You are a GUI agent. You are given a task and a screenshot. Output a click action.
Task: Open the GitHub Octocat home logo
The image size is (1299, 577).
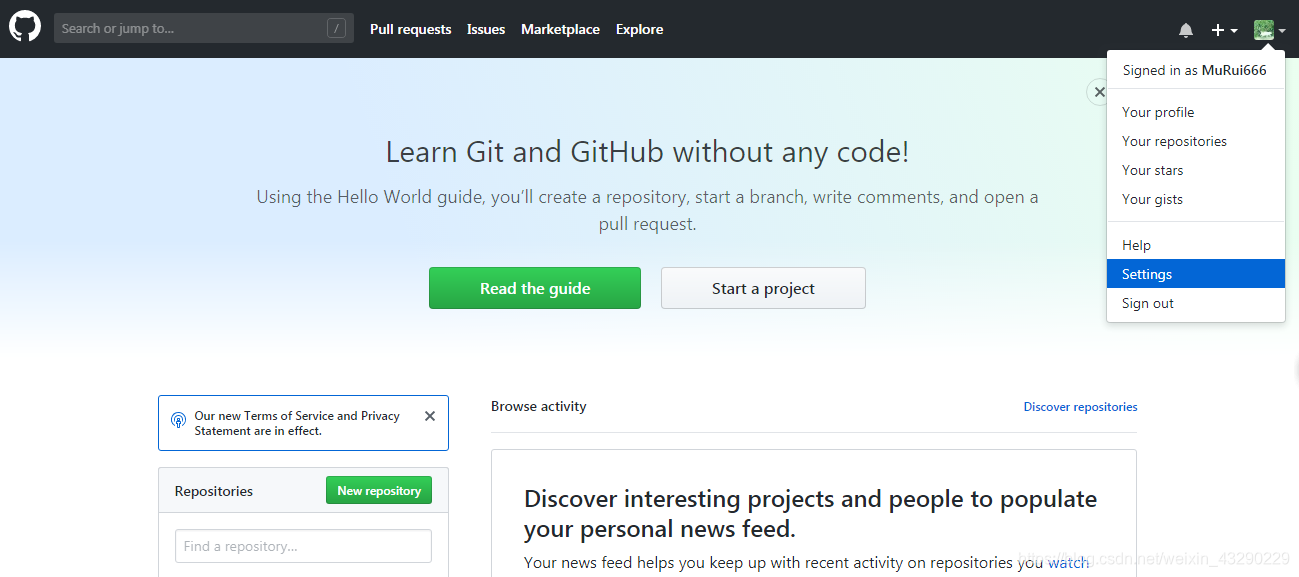tap(25, 27)
